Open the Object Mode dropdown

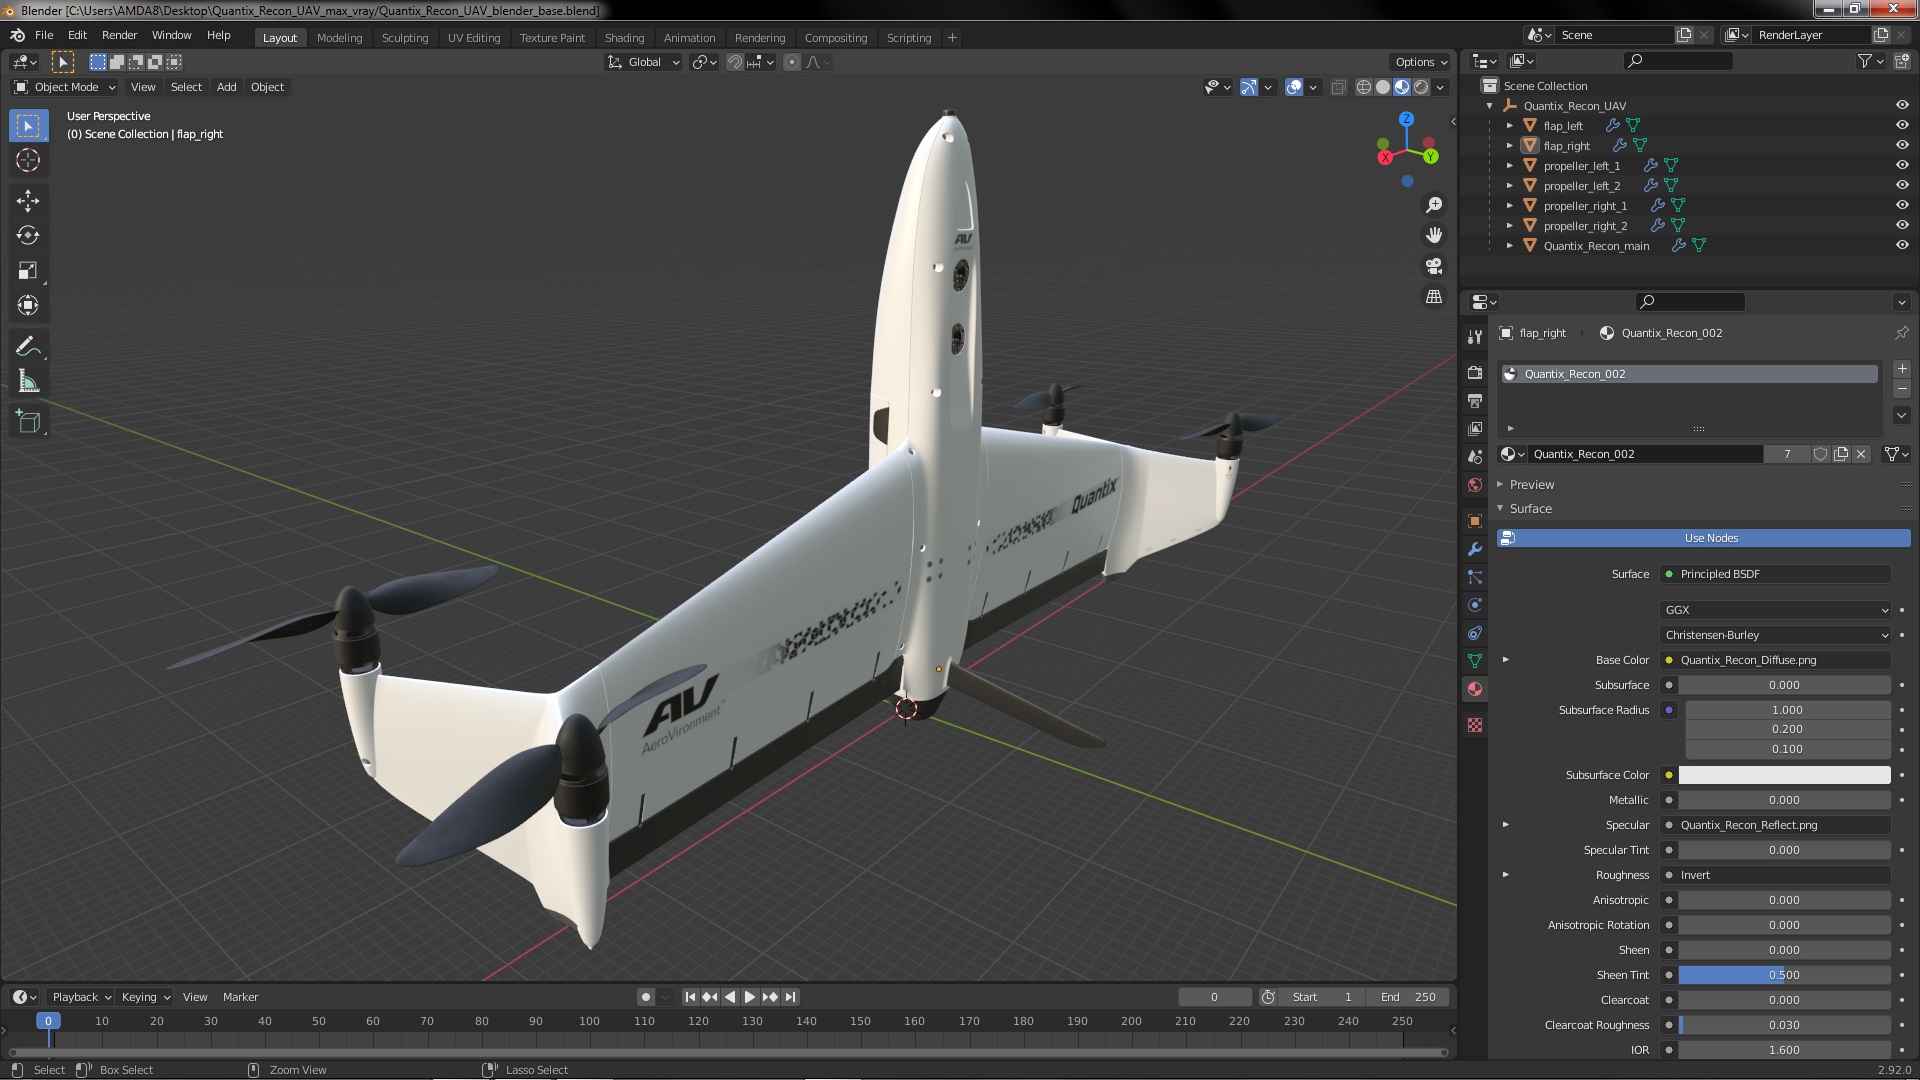(x=65, y=87)
